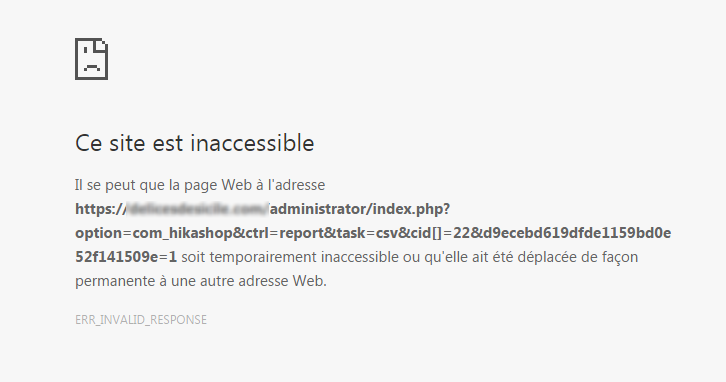
Task: Click "Web à l'adresse" in first line
Action: [273, 185]
